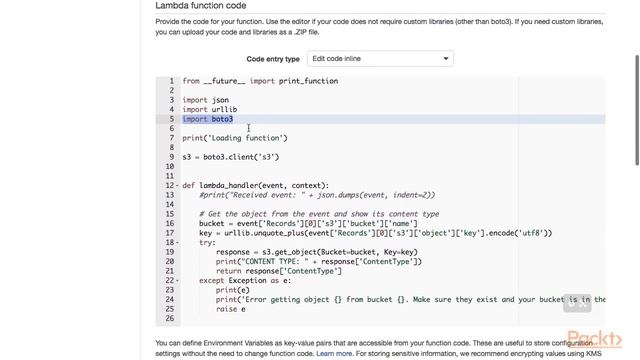Click the highlighted 'import boto3' line
The height and width of the screenshot is (360, 640).
[208, 119]
